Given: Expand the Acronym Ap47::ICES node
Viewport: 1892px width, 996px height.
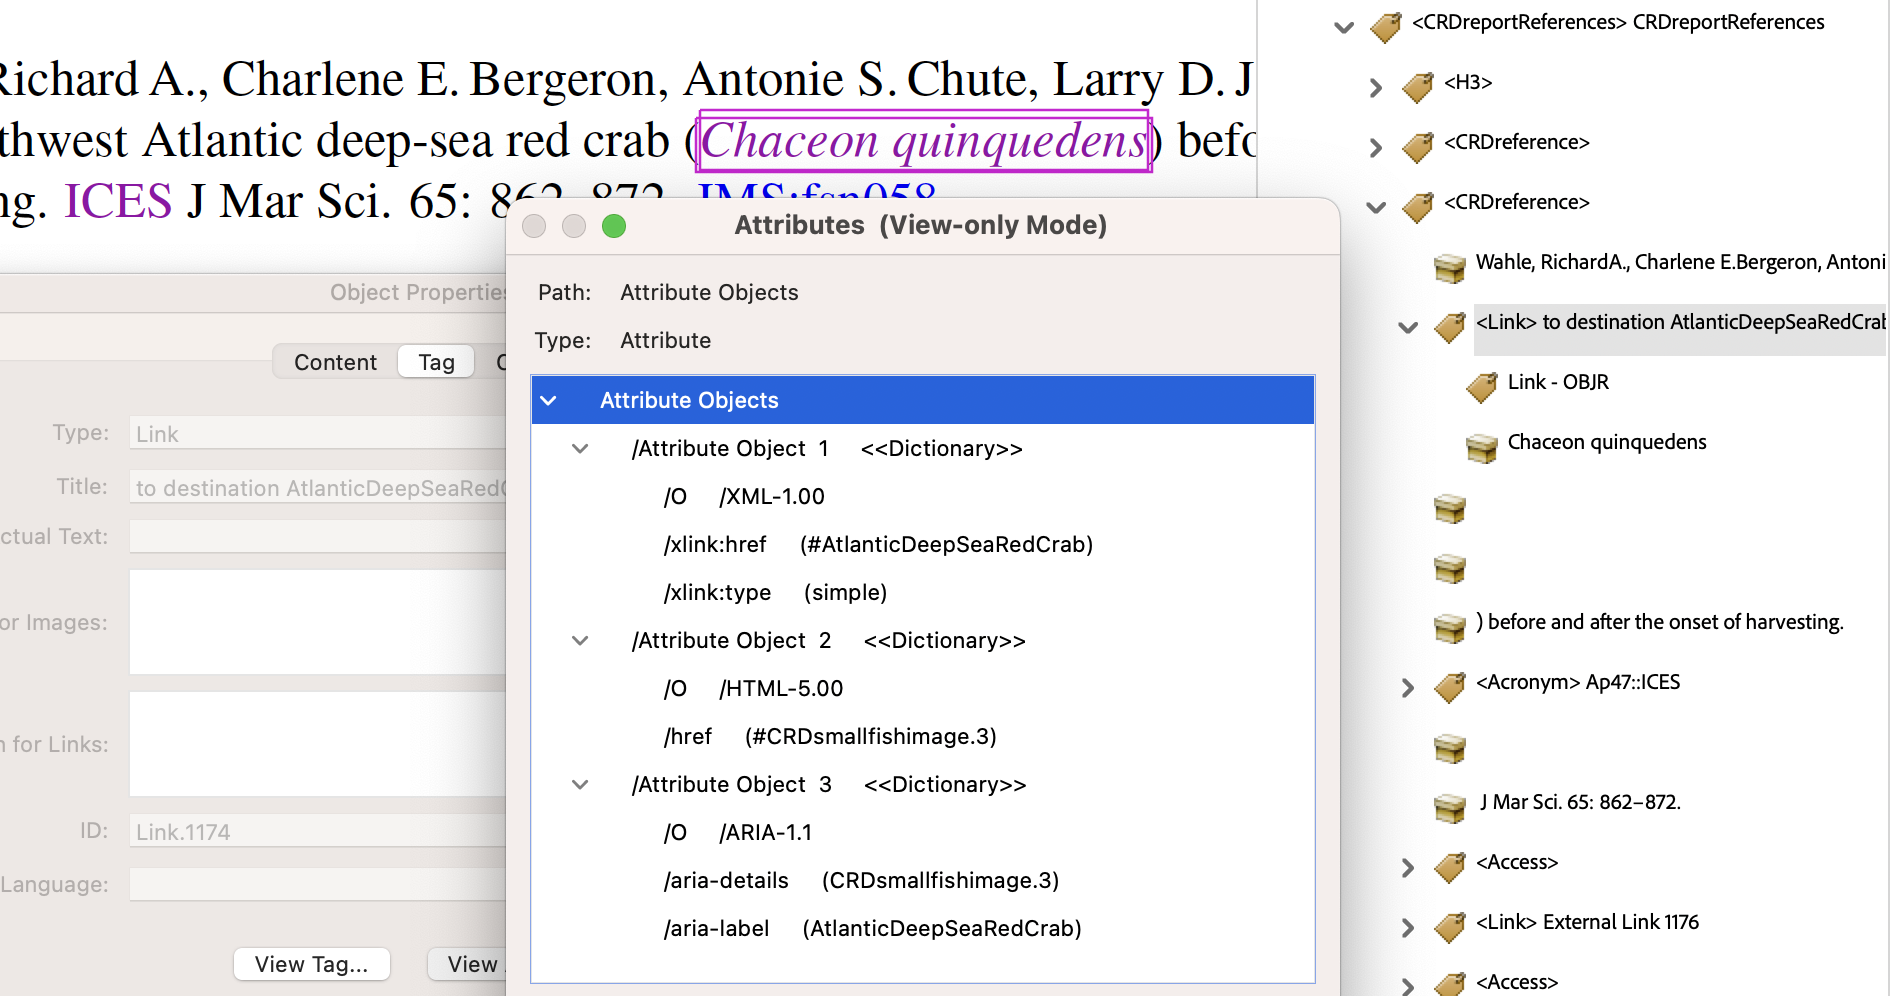Looking at the screenshot, I should point(1408,687).
